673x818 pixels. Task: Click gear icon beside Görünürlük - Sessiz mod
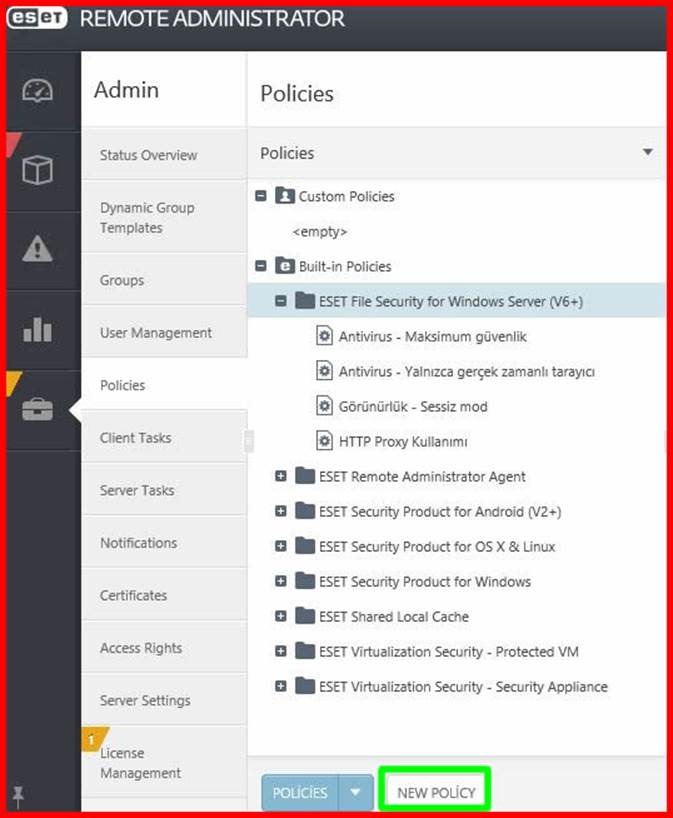click(x=324, y=405)
